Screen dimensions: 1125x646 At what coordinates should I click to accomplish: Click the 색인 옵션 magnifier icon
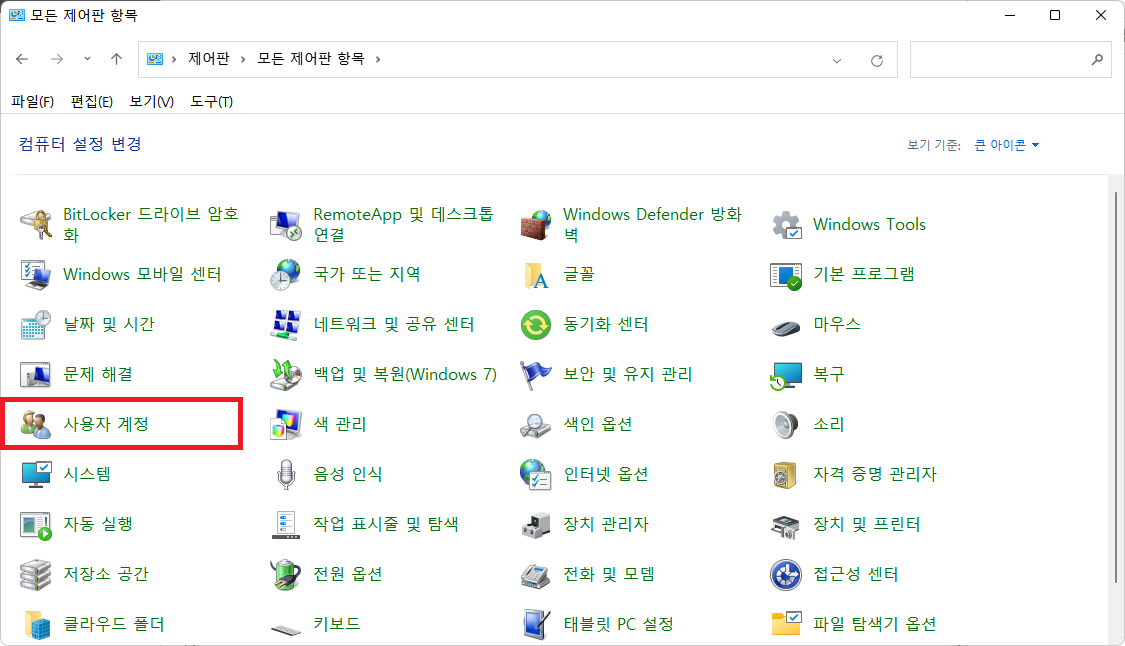coord(536,425)
